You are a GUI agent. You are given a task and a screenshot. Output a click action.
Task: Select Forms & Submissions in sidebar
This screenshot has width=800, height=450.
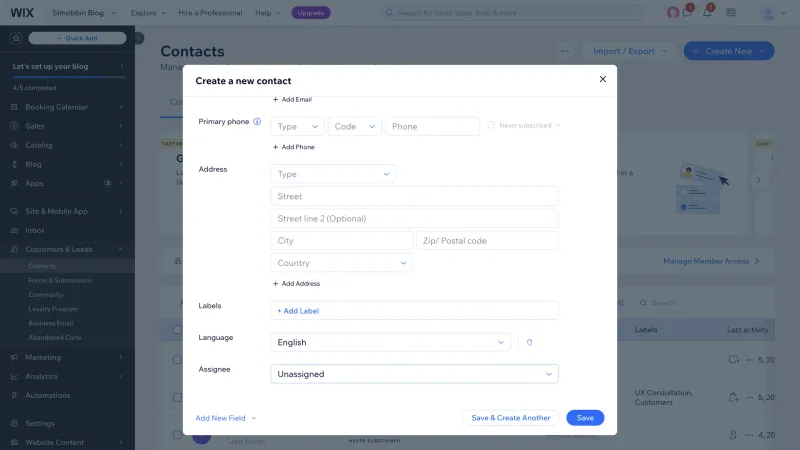coord(60,280)
